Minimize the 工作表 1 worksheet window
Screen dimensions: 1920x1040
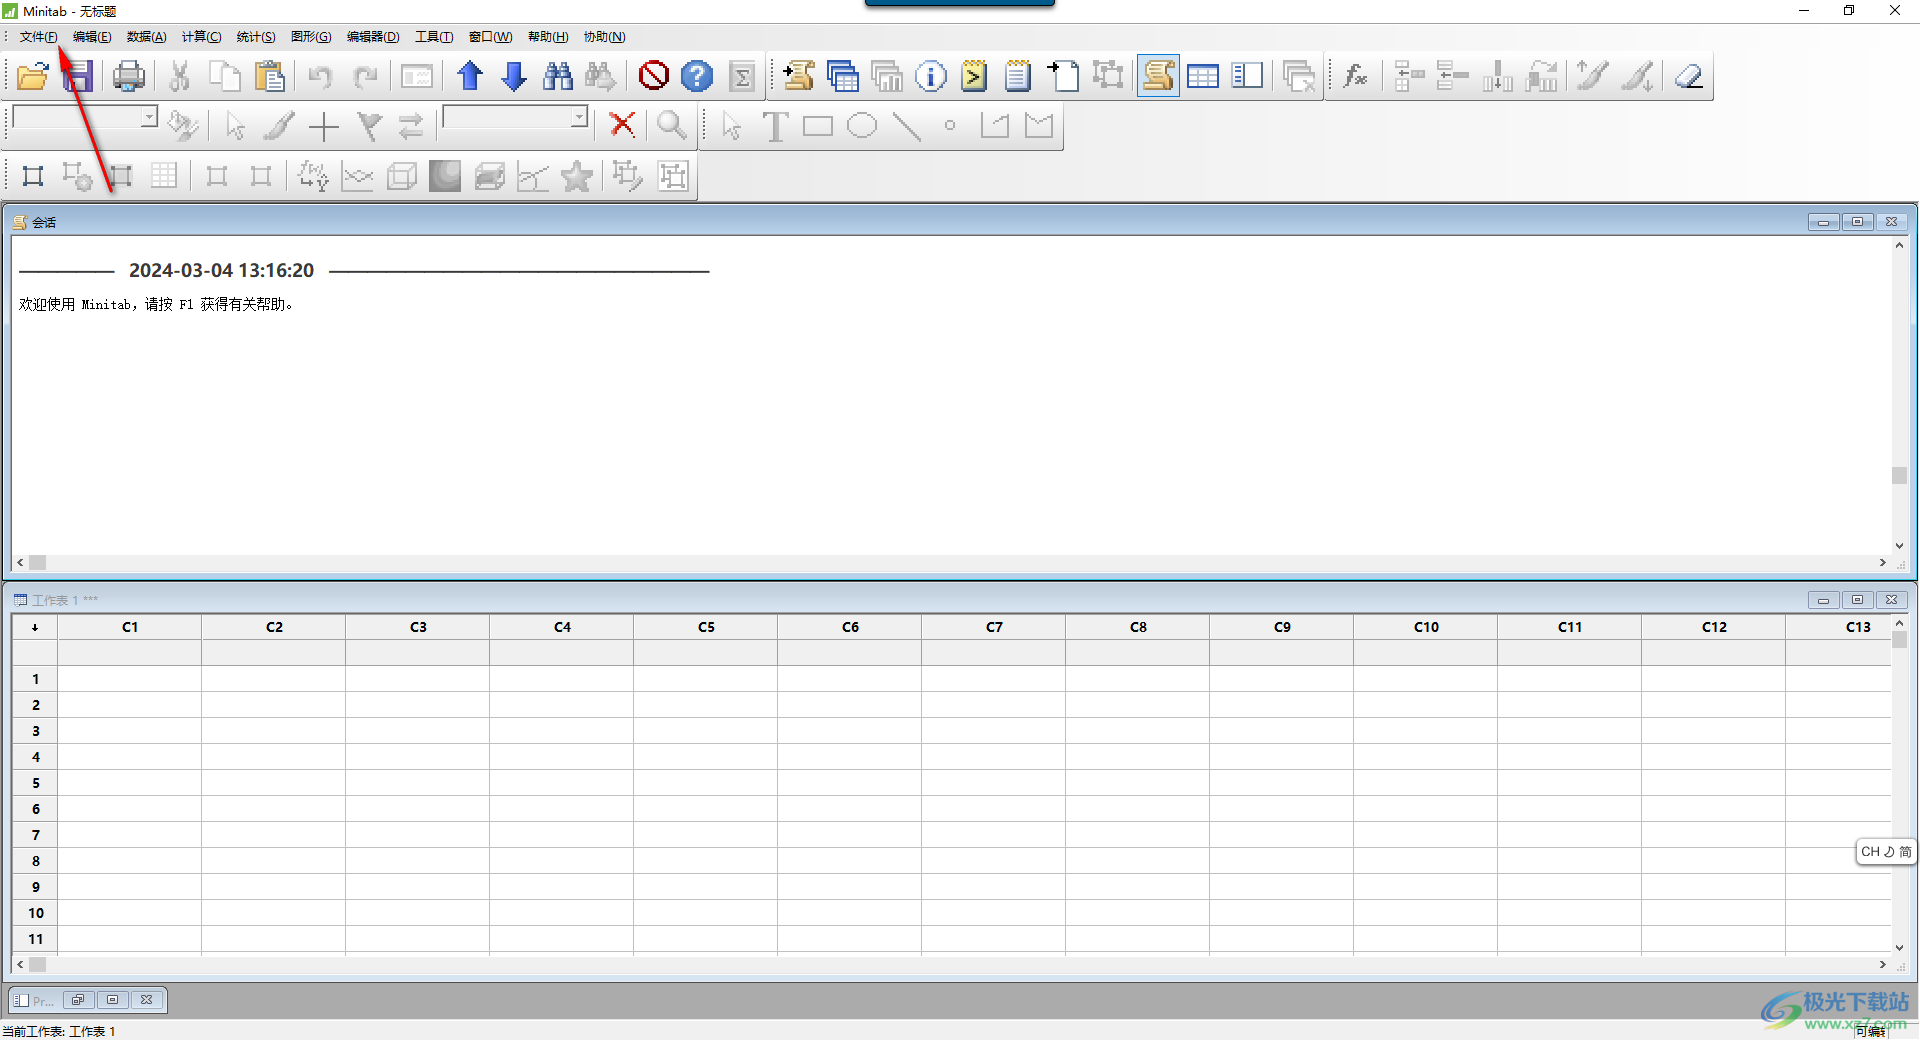1823,600
